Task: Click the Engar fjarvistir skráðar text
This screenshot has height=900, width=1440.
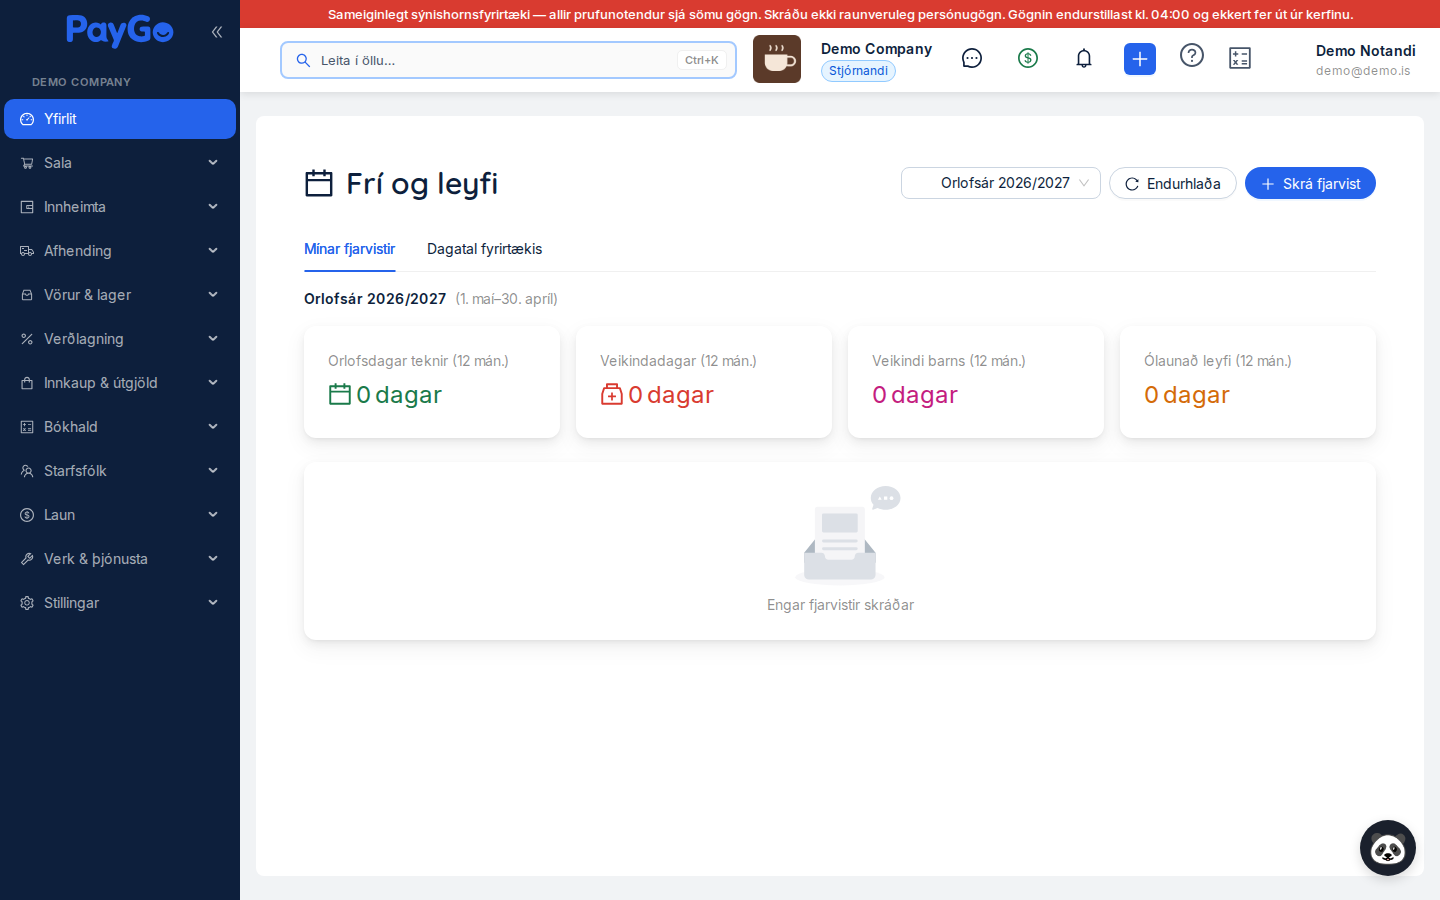Action: pyautogui.click(x=840, y=605)
